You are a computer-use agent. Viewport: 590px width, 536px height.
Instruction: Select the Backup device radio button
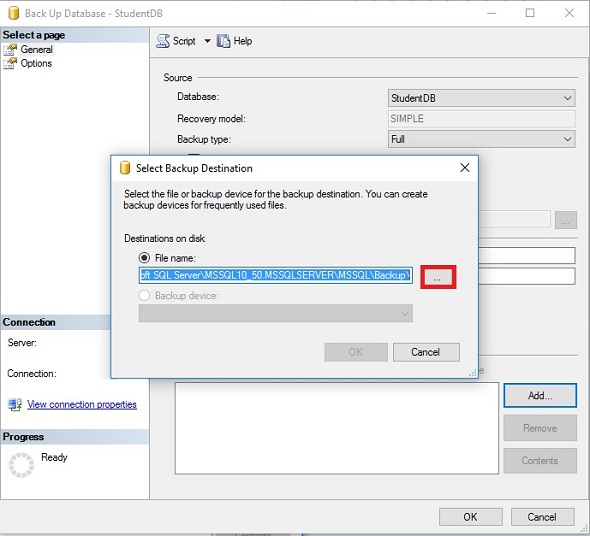pos(144,295)
